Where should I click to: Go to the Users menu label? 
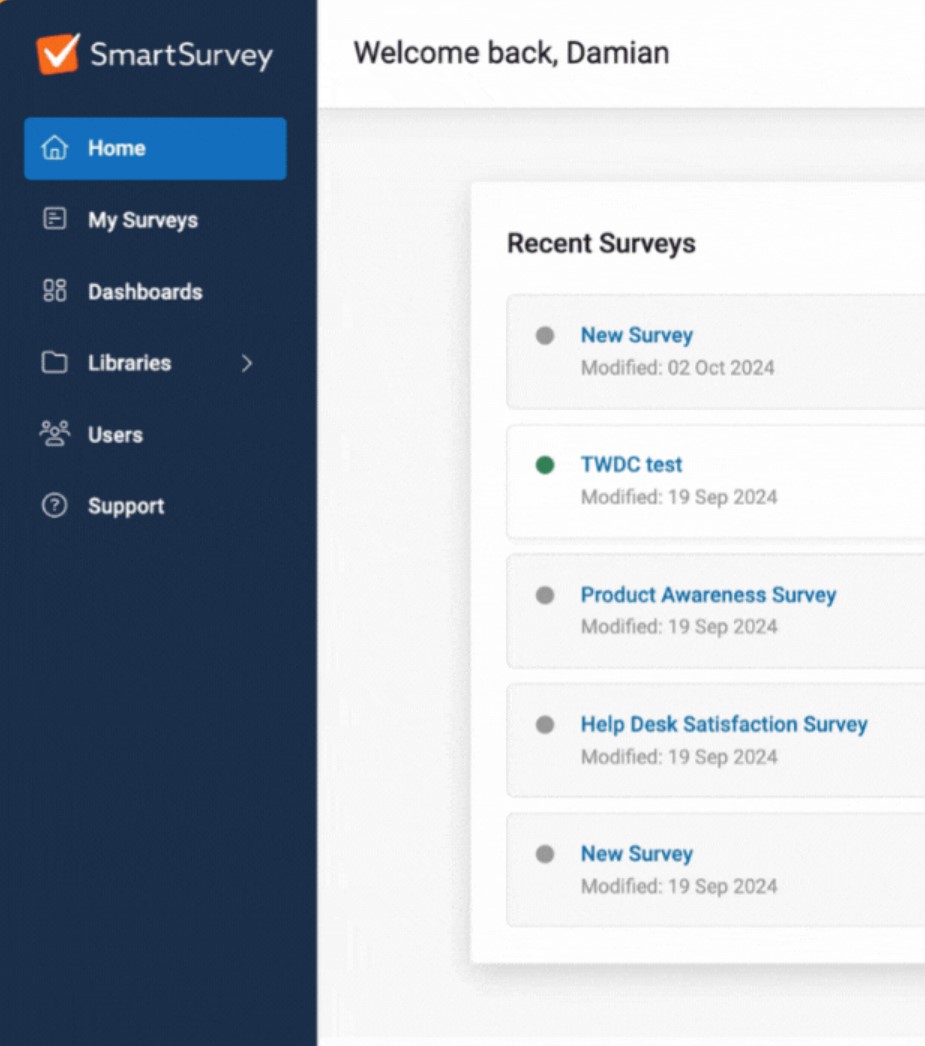115,435
